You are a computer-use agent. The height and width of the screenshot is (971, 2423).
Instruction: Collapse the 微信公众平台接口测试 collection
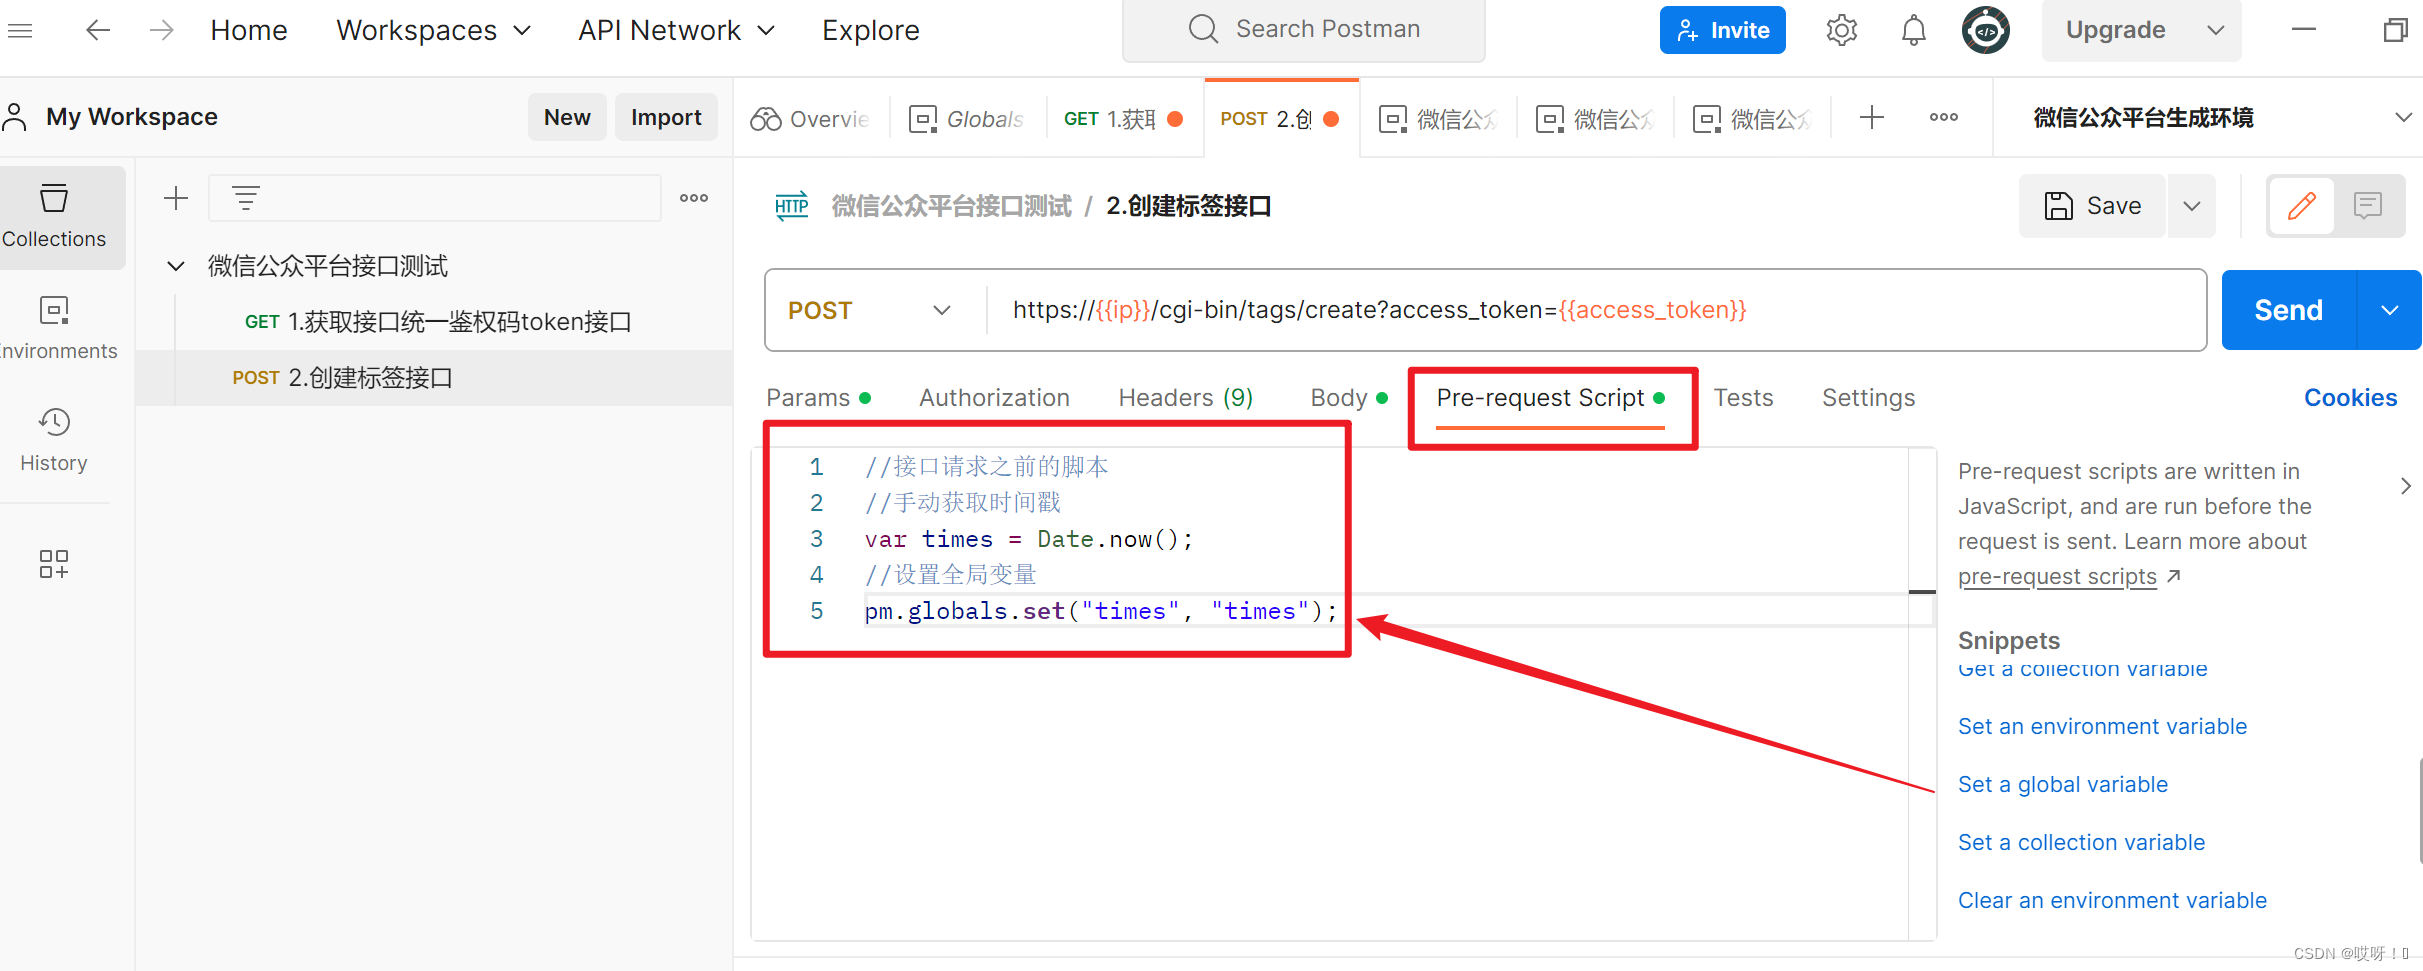pos(175,266)
